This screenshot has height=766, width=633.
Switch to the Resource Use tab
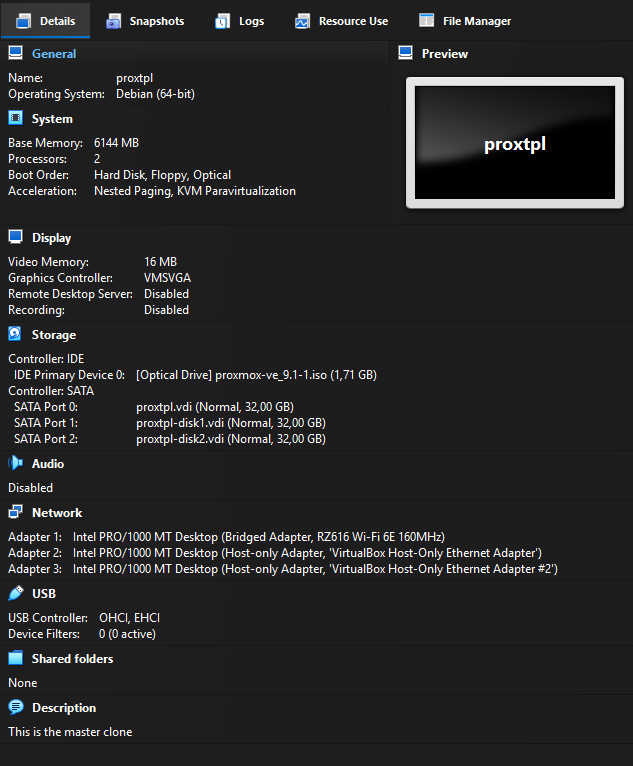point(341,21)
